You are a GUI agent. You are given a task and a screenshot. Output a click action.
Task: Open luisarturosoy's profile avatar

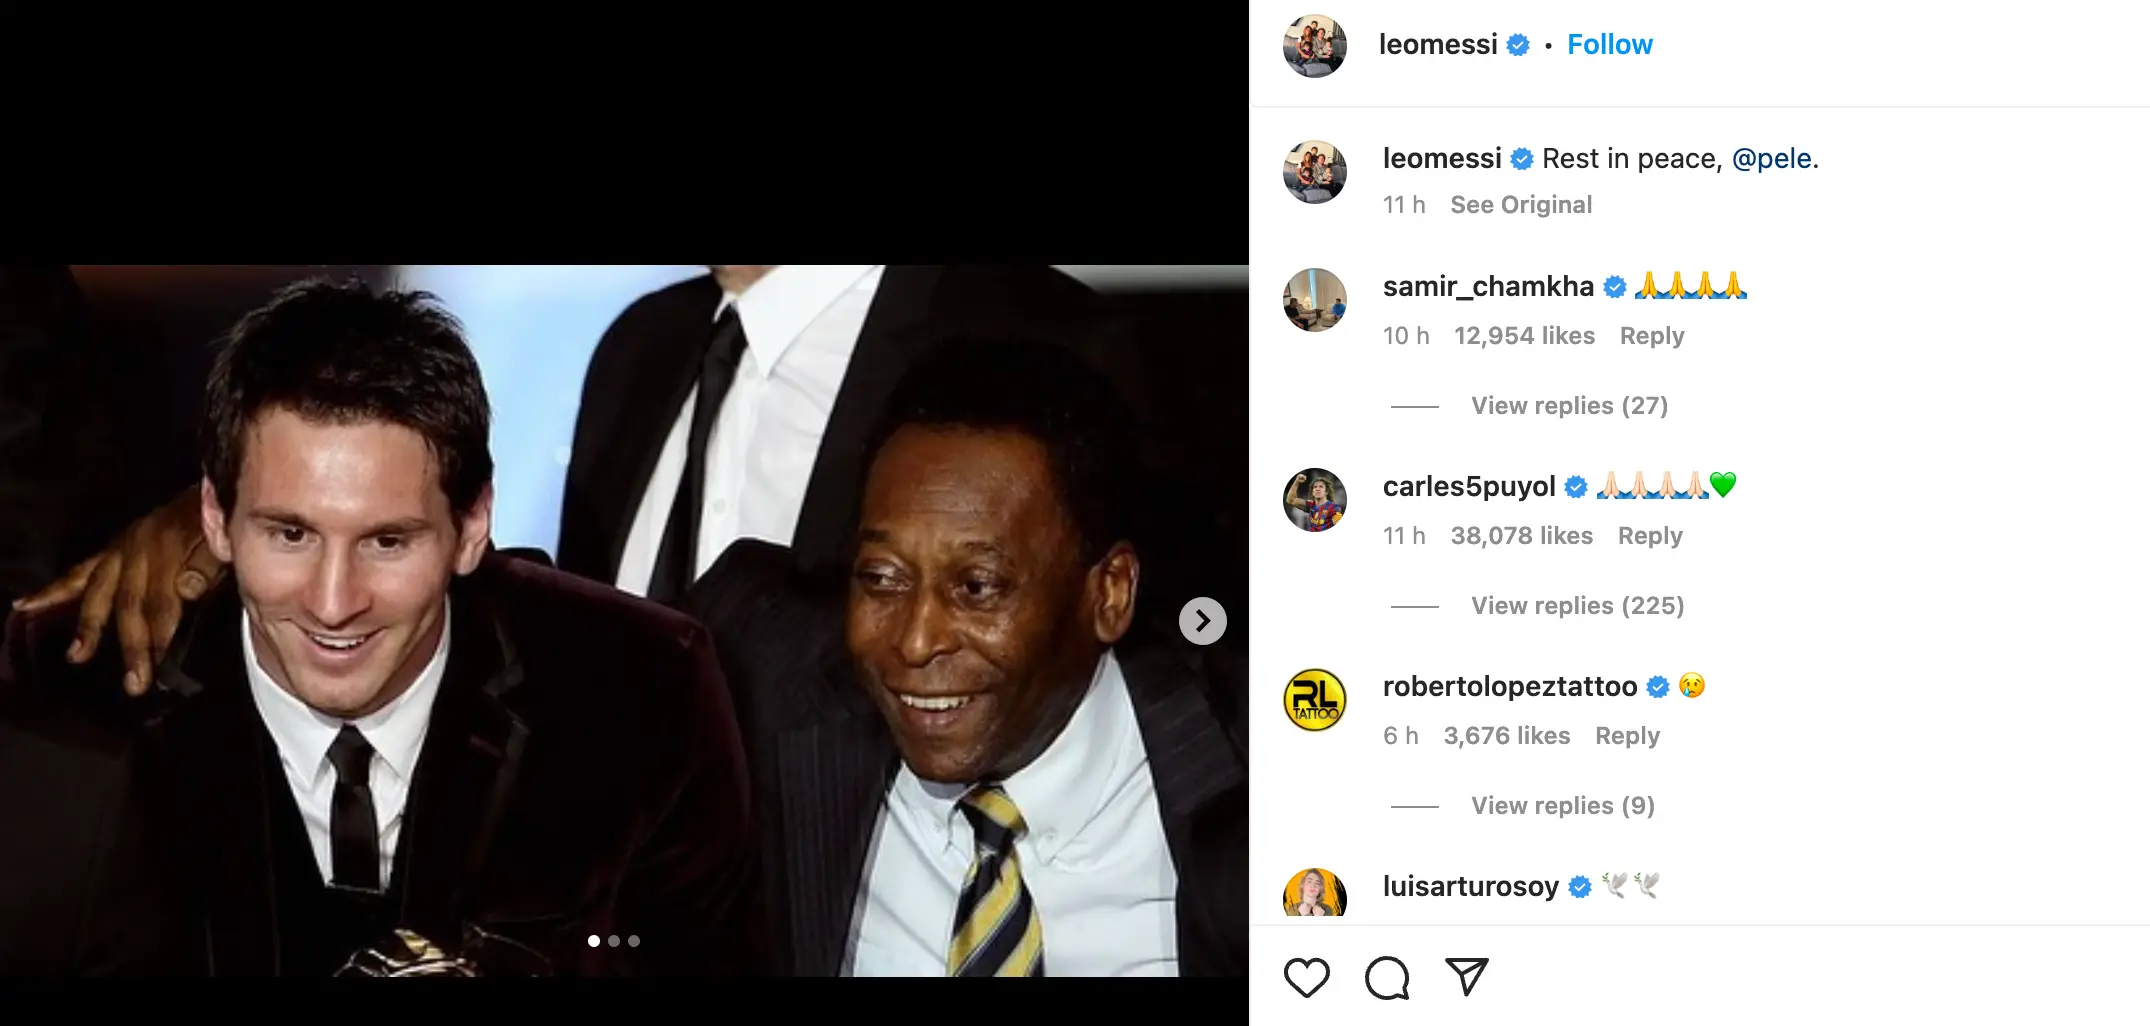[1314, 893]
